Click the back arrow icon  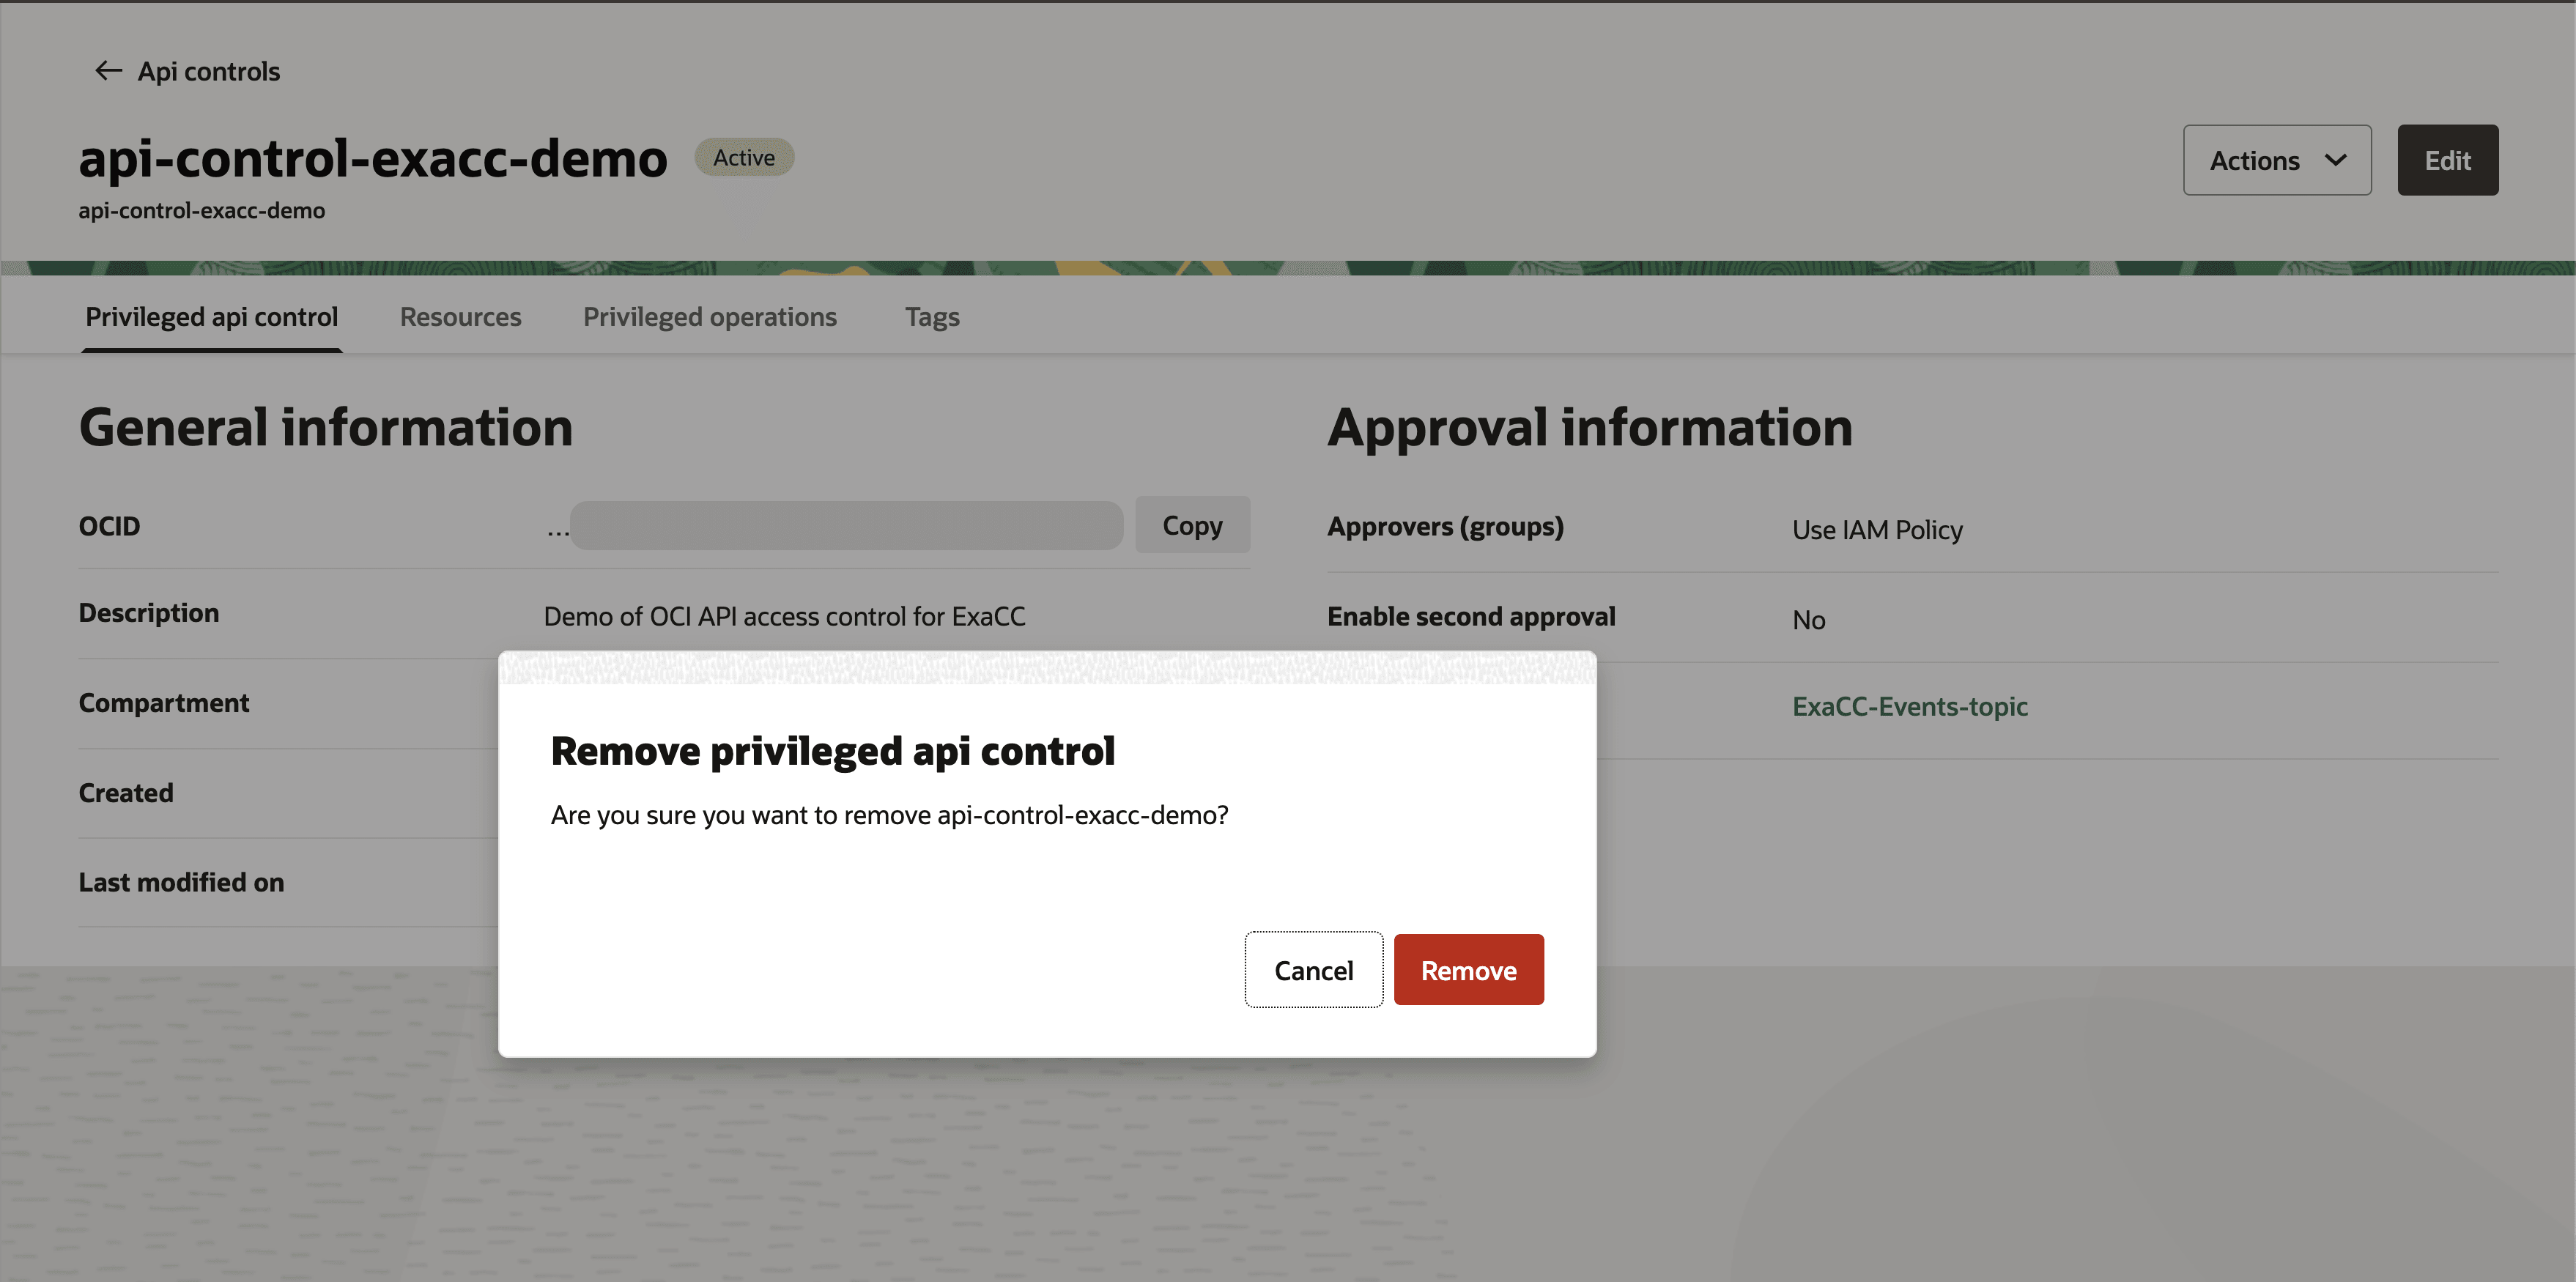[x=108, y=70]
